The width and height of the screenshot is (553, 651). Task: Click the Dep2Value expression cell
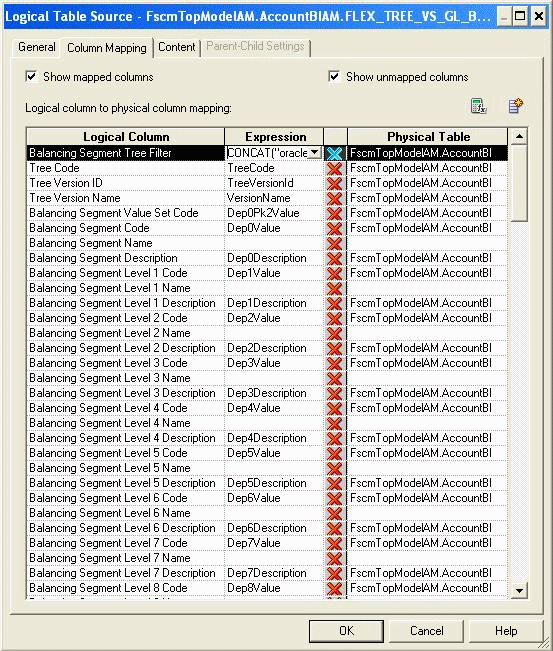pos(274,318)
